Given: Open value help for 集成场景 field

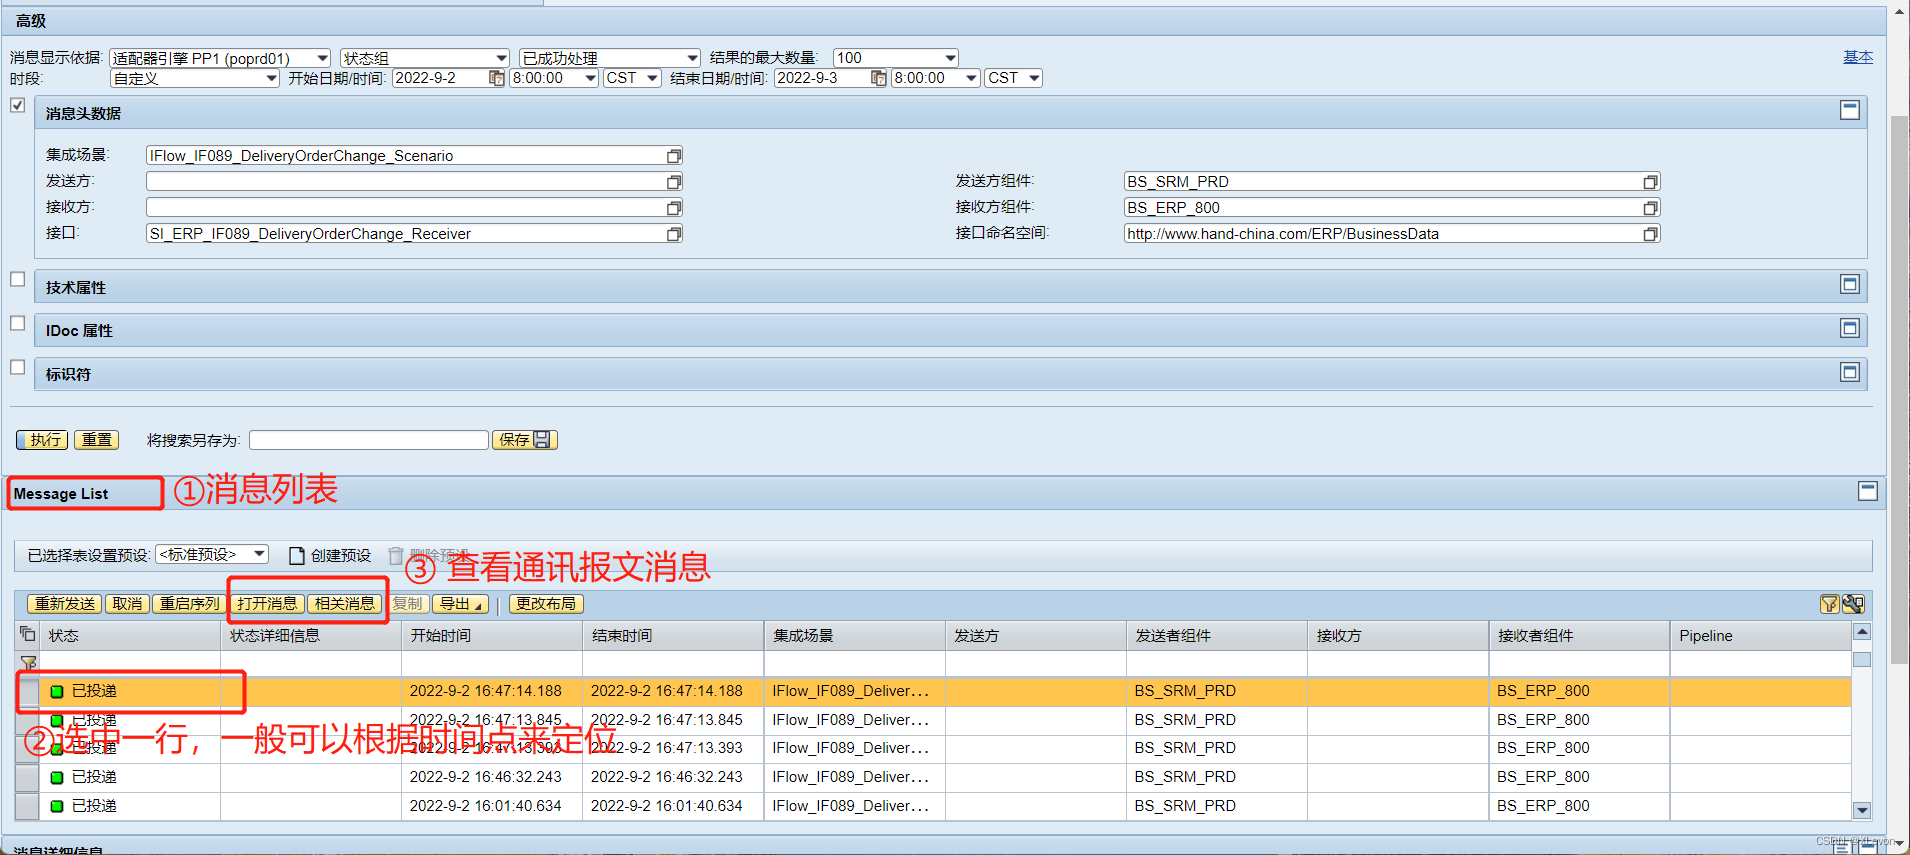Looking at the screenshot, I should point(674,156).
